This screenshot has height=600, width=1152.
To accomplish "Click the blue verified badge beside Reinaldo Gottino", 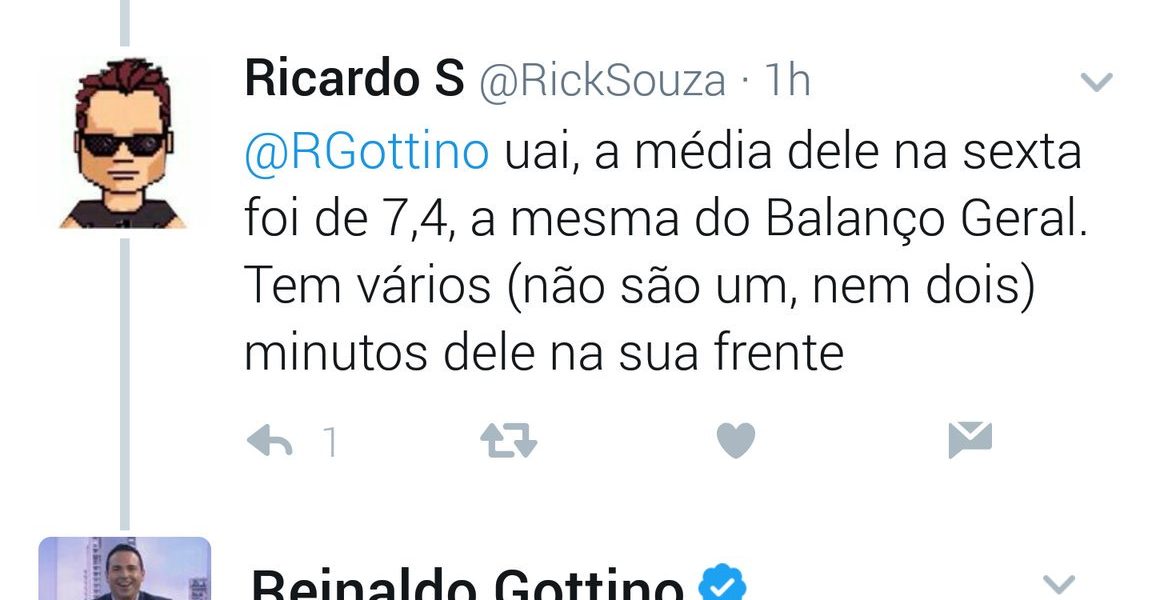I will coord(721,584).
